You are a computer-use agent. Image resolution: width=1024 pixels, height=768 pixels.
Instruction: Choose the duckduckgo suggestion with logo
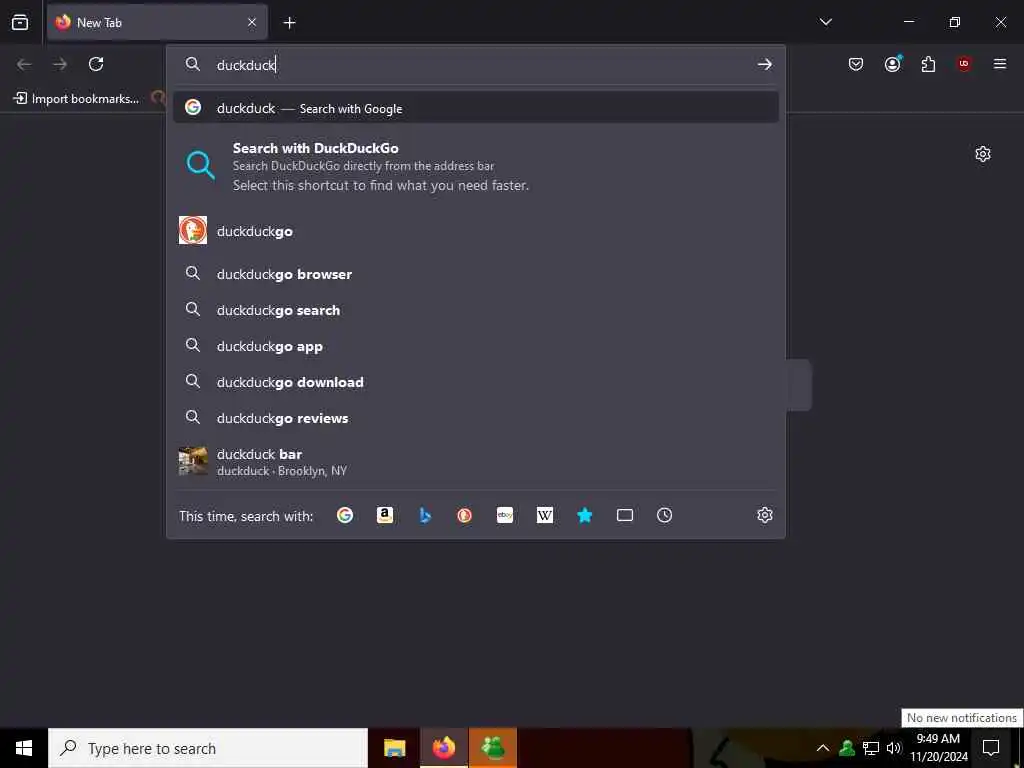[x=475, y=231]
